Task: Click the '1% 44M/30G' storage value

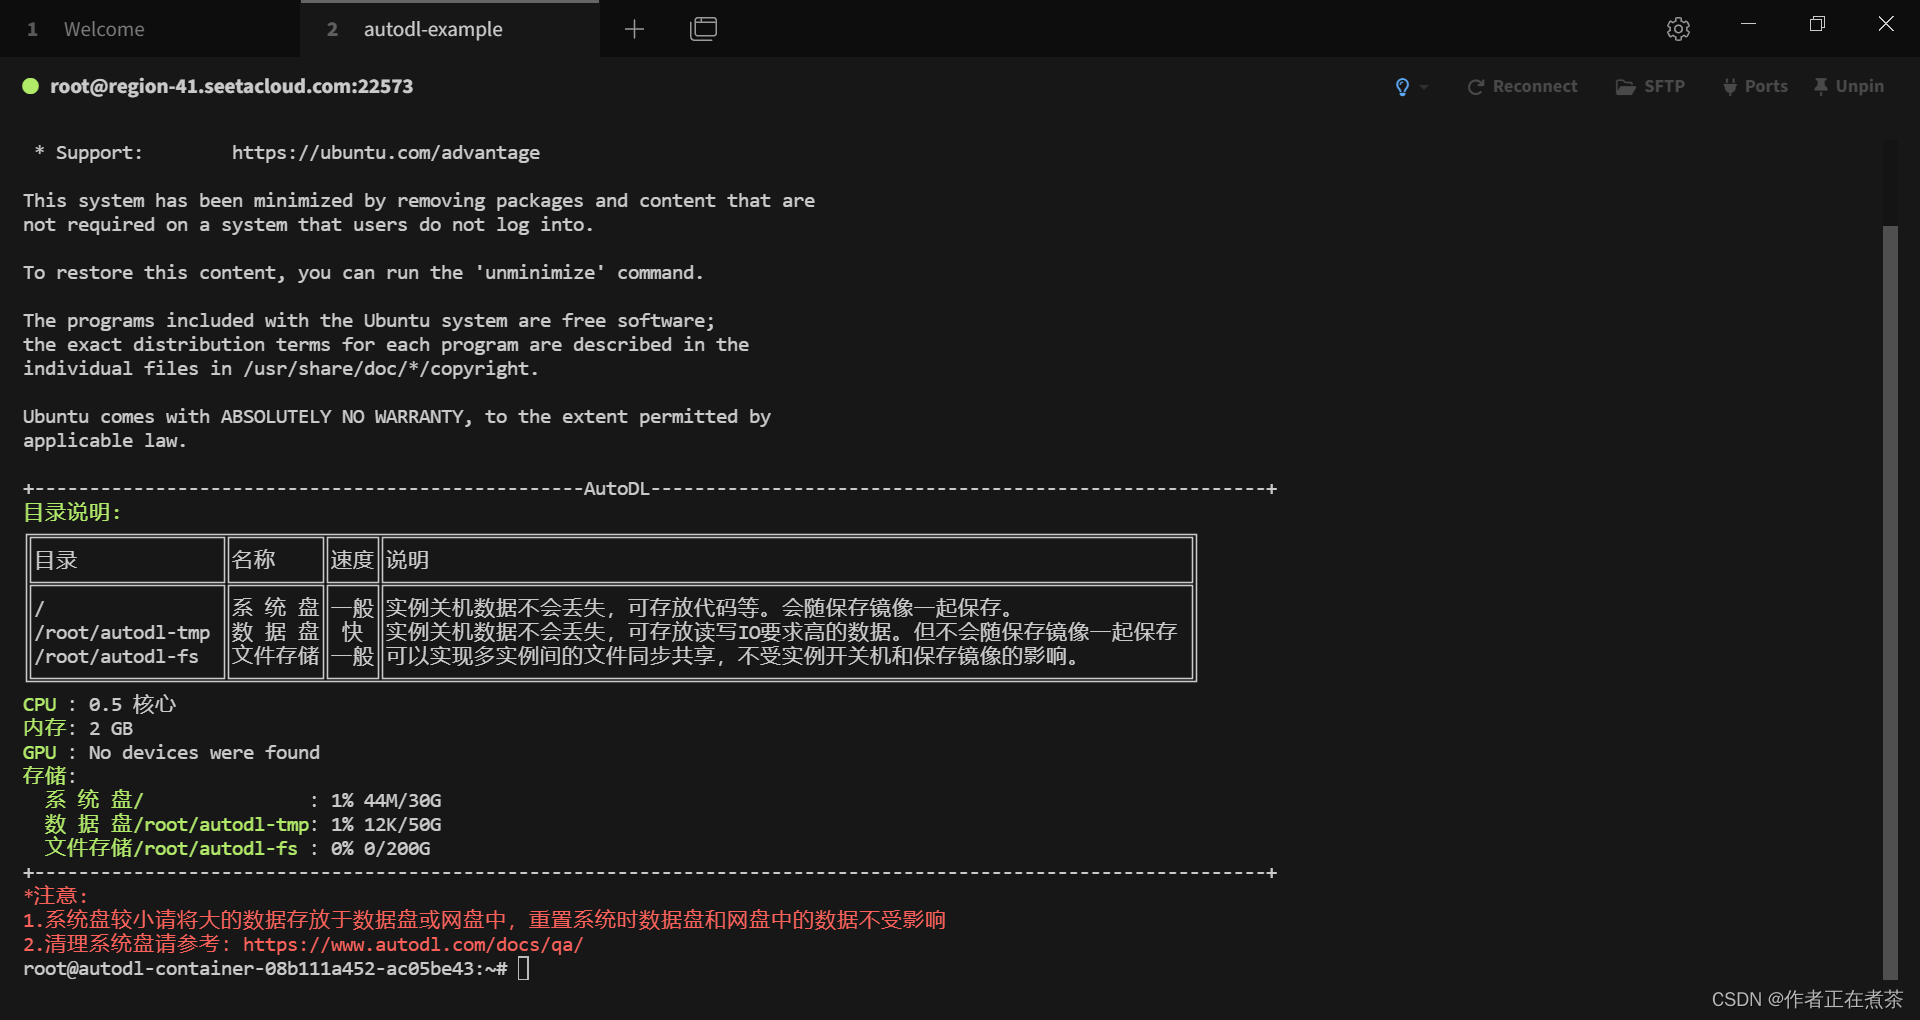Action: (x=386, y=801)
